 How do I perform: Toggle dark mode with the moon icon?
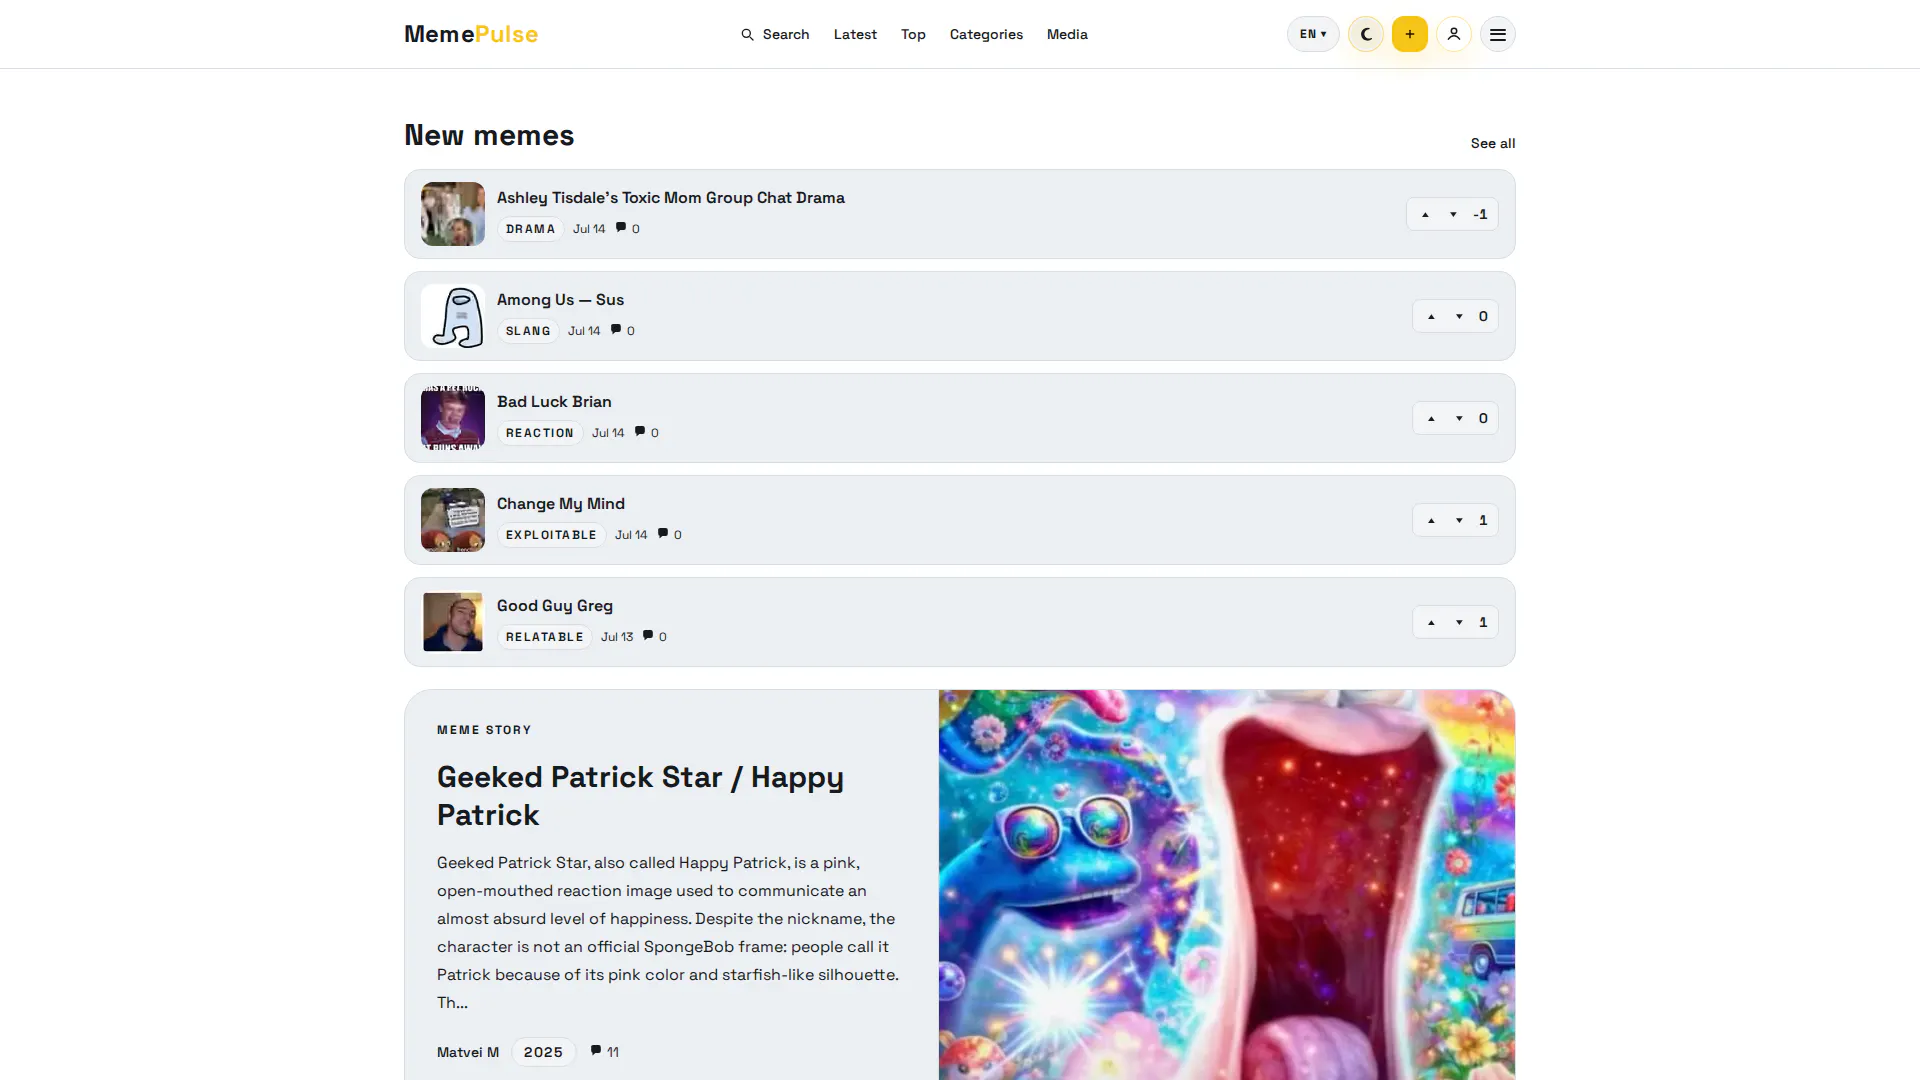pos(1366,34)
